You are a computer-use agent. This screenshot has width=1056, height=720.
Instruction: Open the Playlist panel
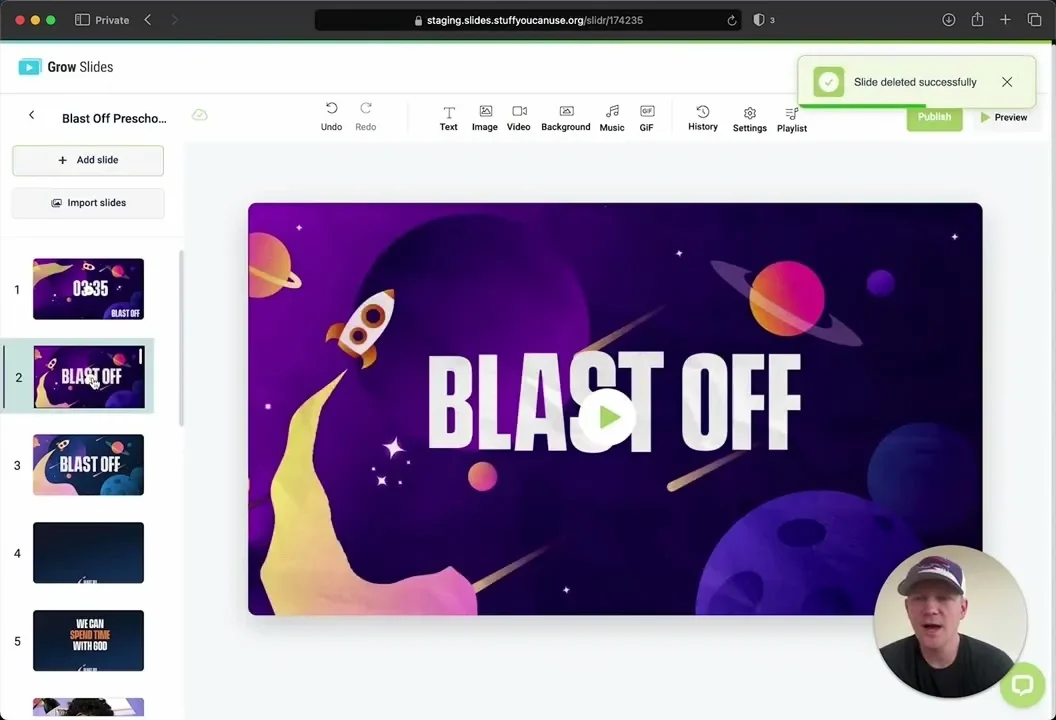[791, 120]
